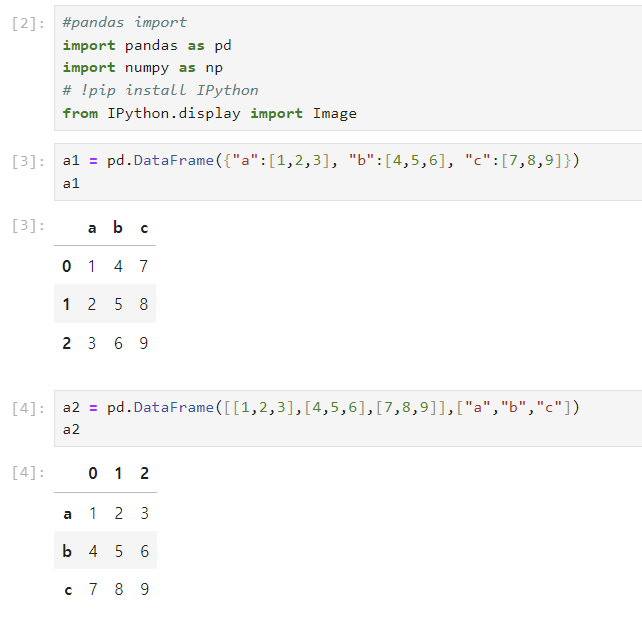Image resolution: width=642 pixels, height=617 pixels.
Task: Click the [4]: input prompt label
Action: tap(28, 408)
